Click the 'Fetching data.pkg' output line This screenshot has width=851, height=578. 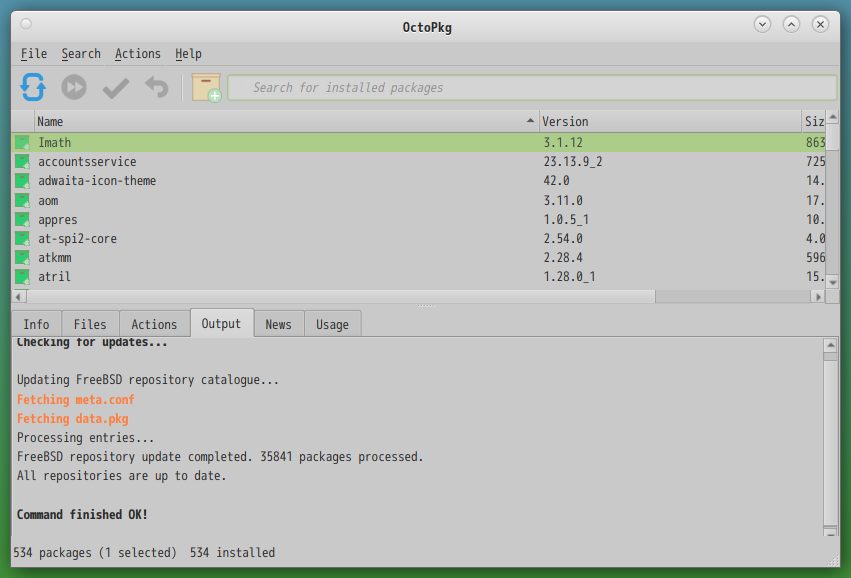pyautogui.click(x=73, y=419)
